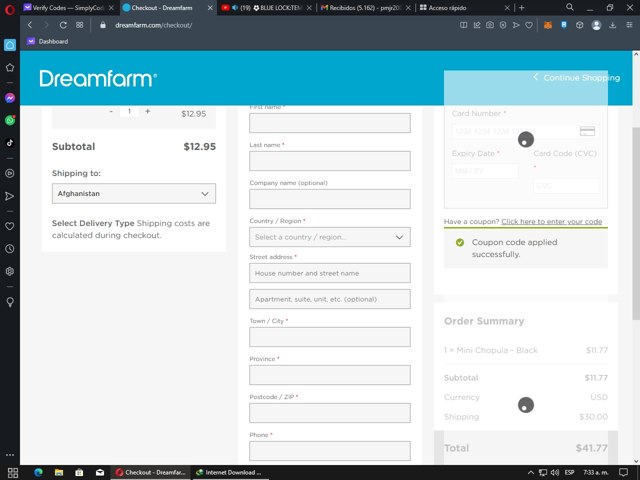640x480 pixels.
Task: Open a new browser tab
Action: coord(521,8)
